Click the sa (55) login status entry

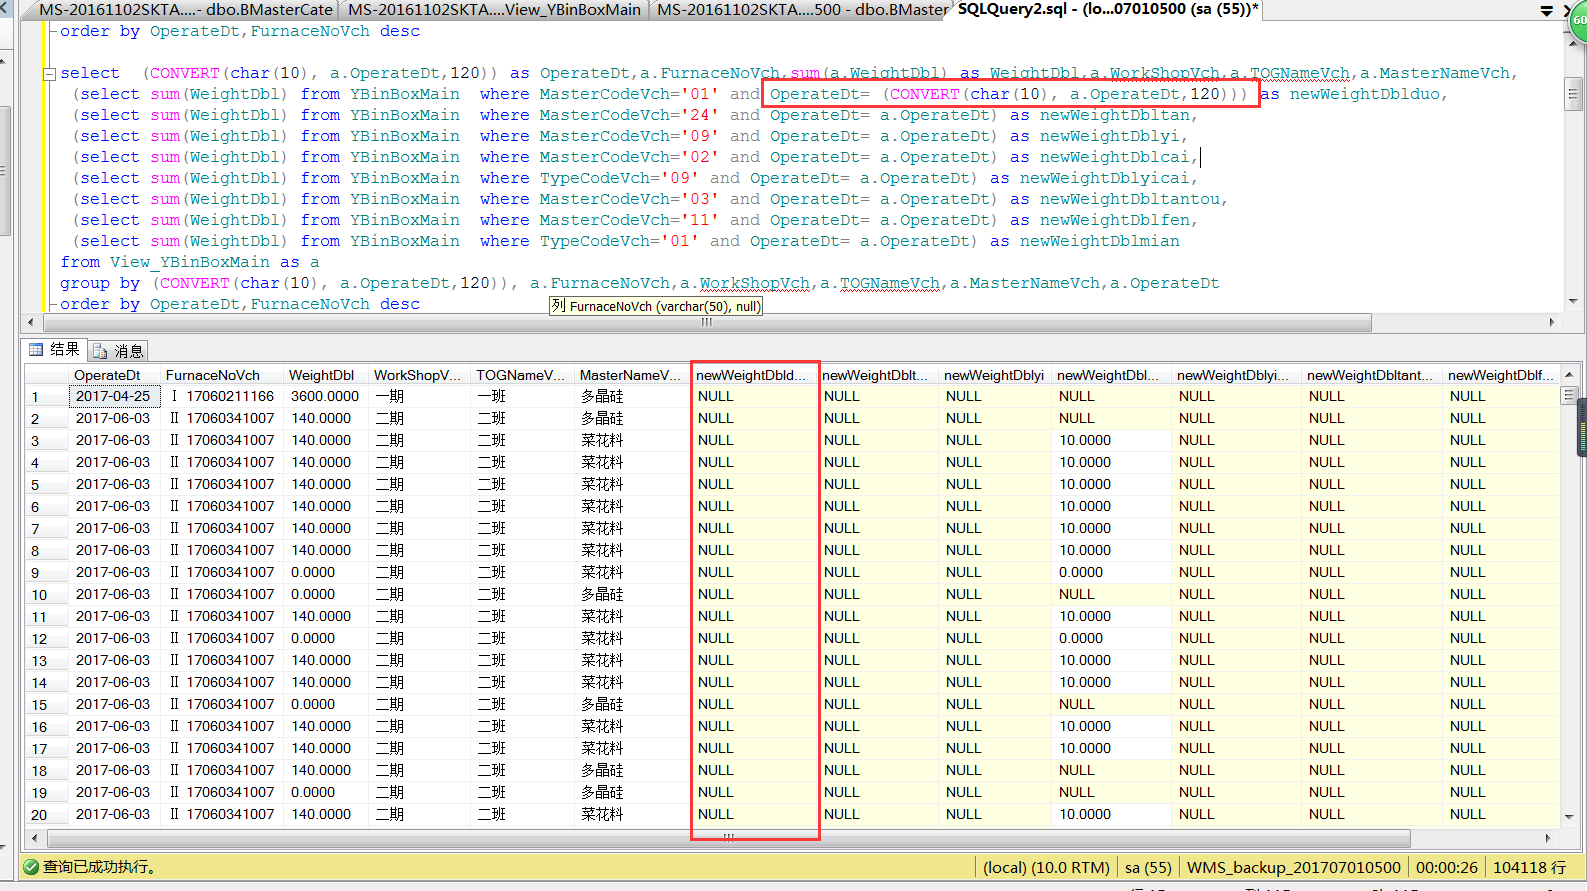click(1148, 867)
